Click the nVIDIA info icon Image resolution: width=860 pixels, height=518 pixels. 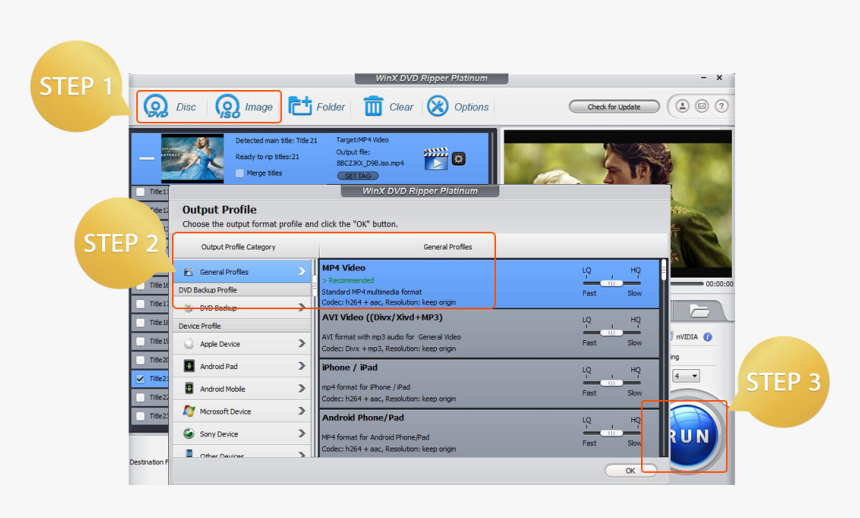[x=708, y=337]
